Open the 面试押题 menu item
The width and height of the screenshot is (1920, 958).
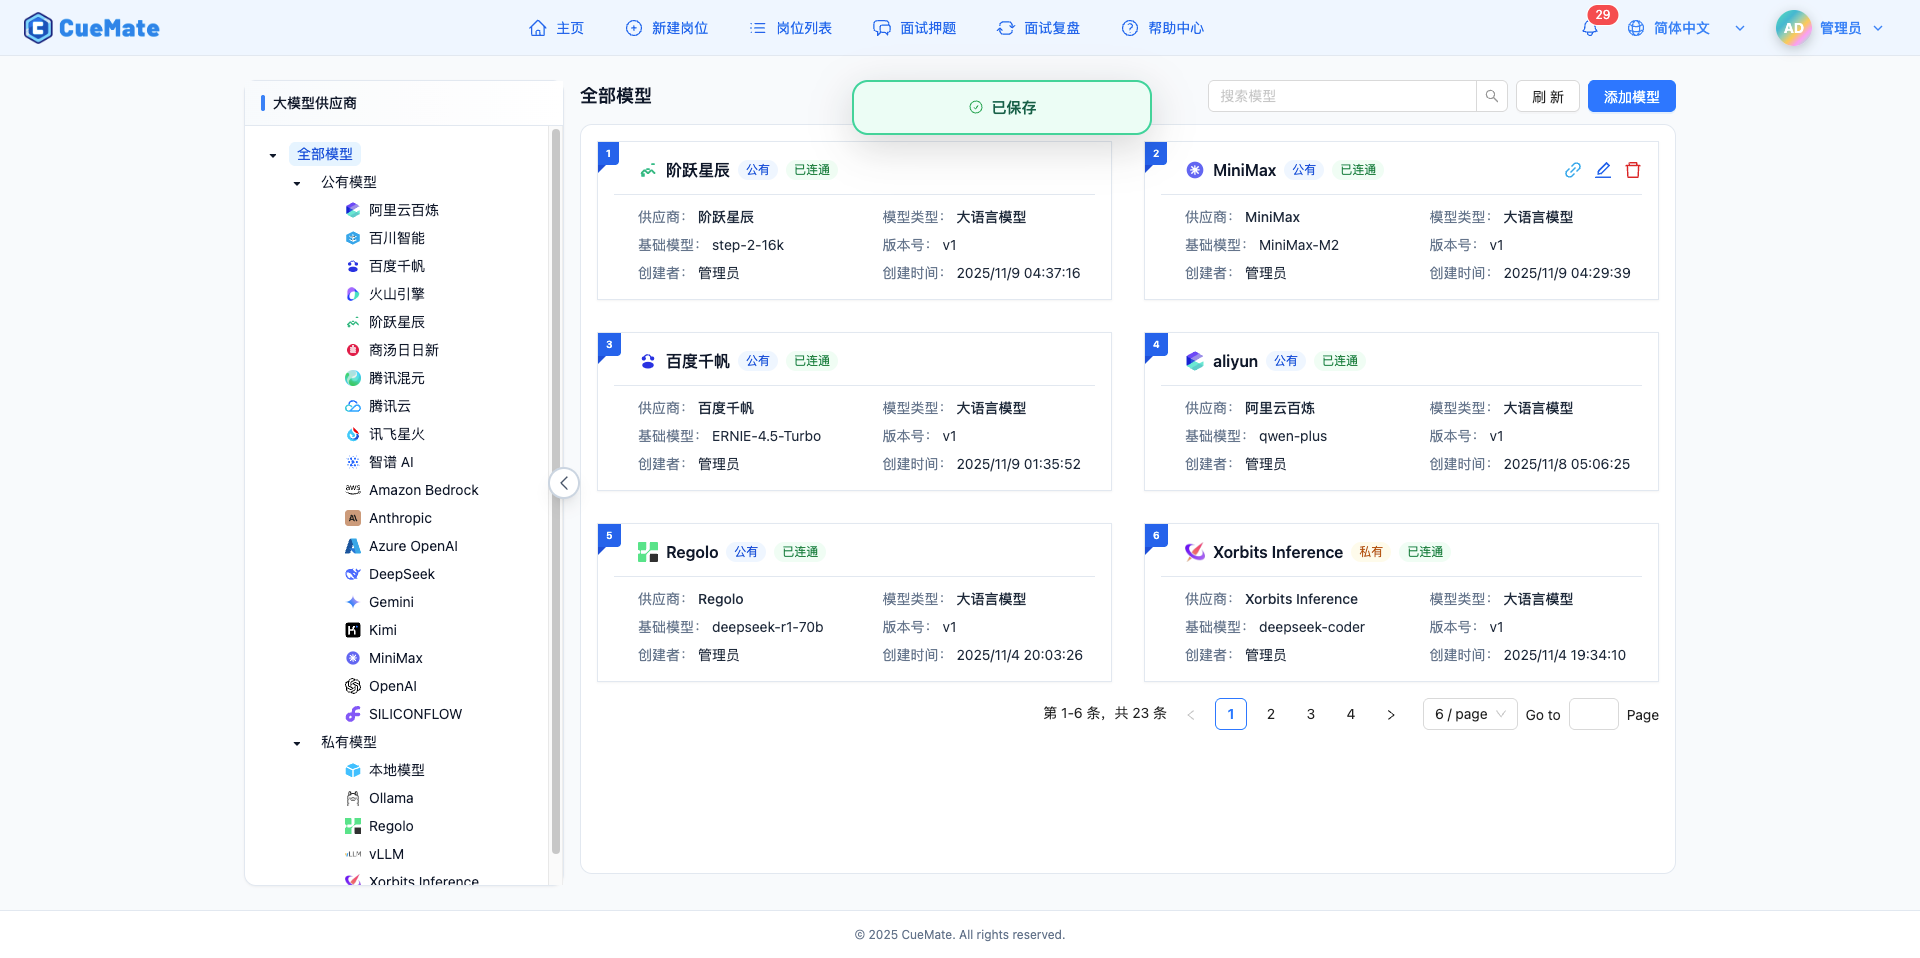[x=914, y=28]
